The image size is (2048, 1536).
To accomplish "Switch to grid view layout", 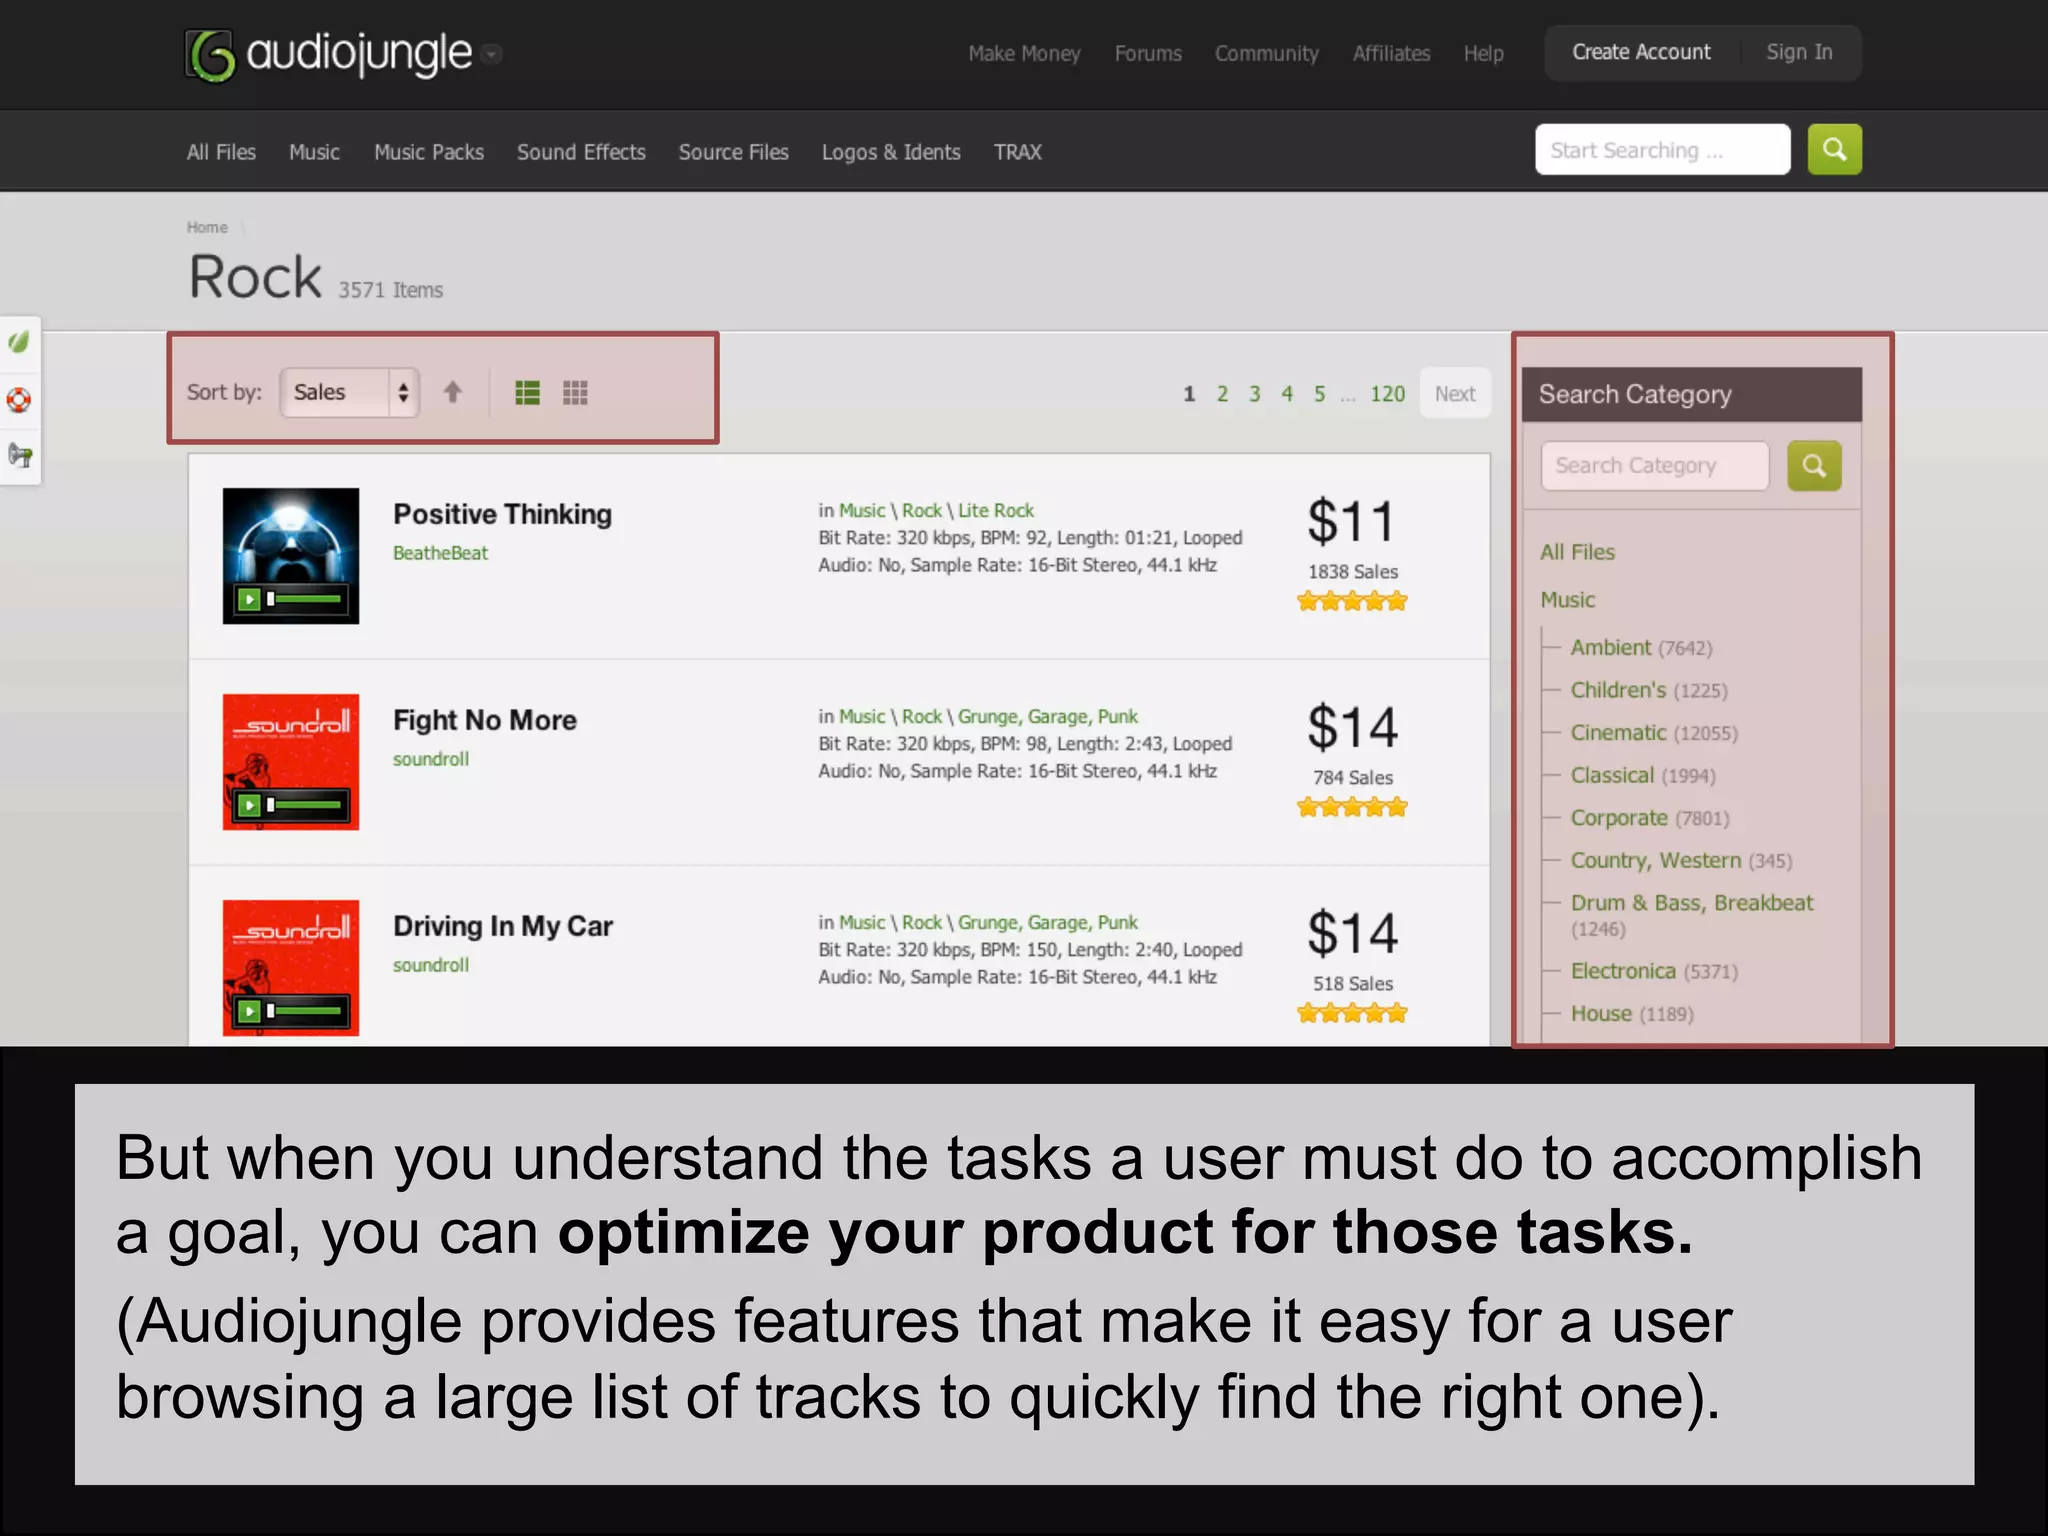I will [x=575, y=393].
